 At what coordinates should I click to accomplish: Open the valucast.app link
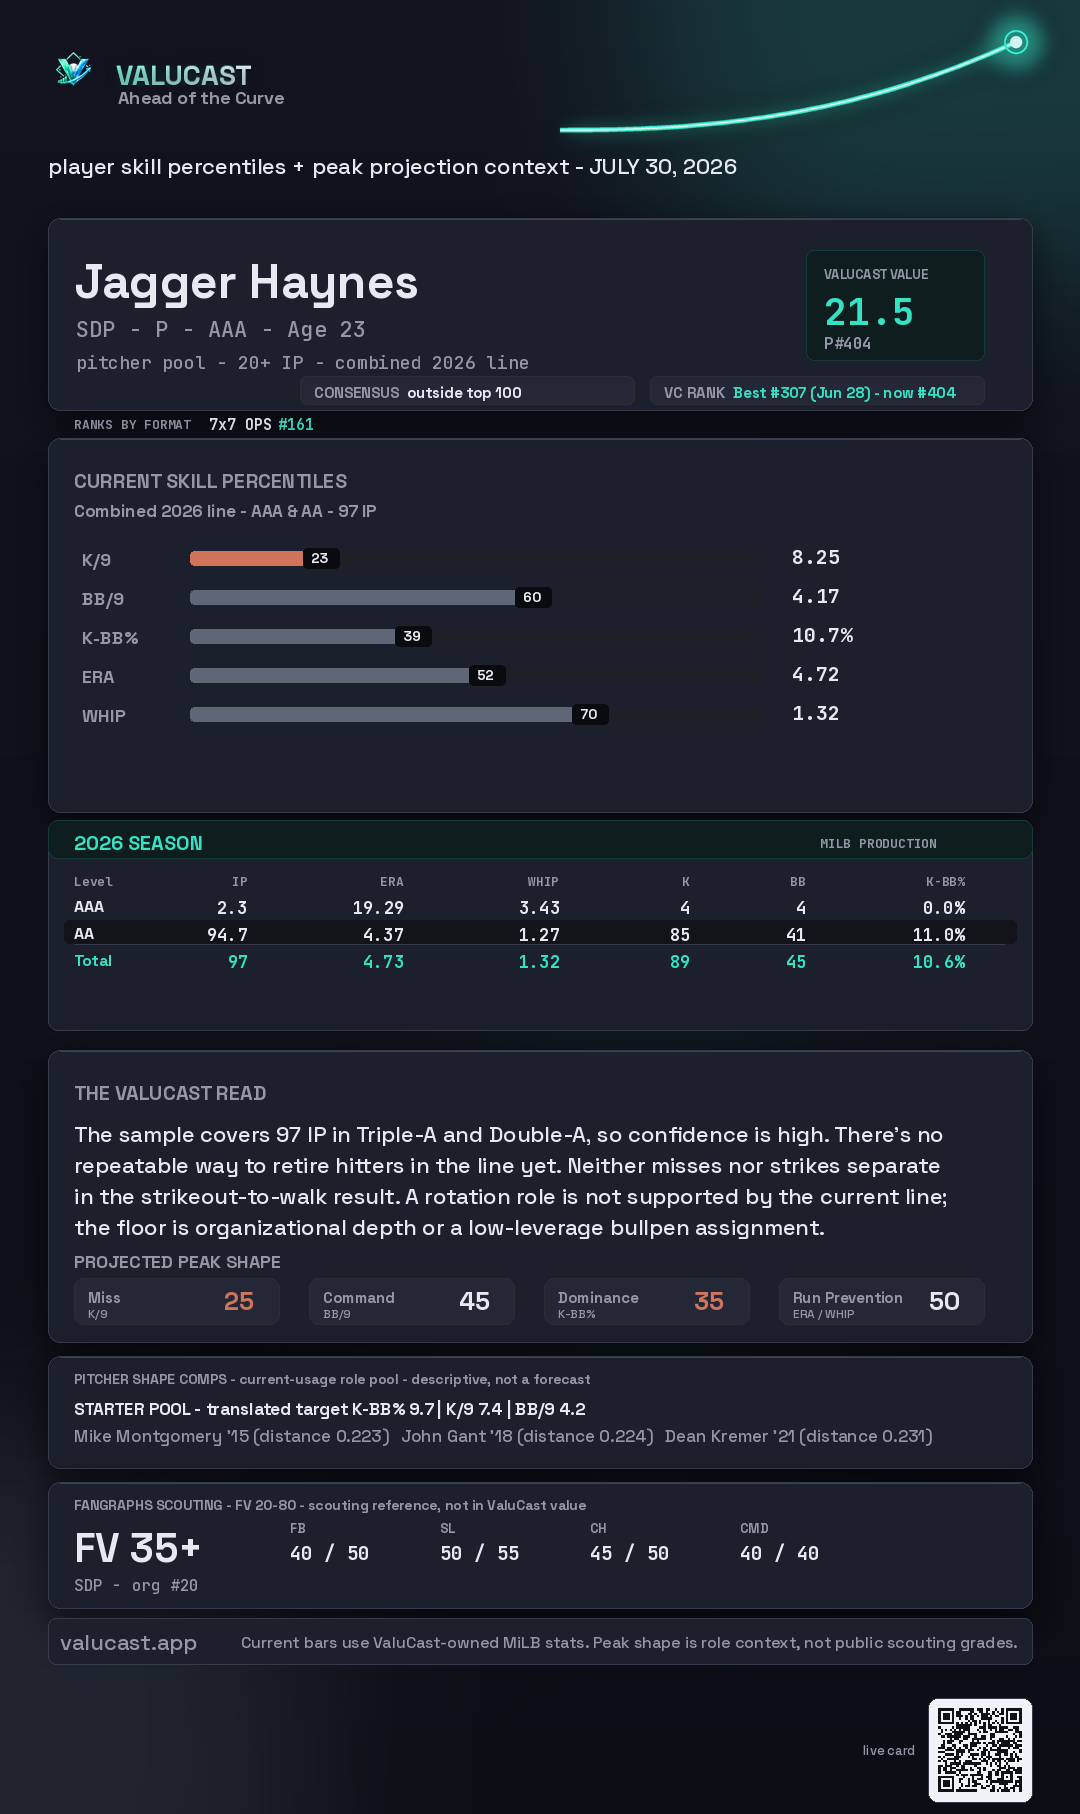[x=128, y=1642]
